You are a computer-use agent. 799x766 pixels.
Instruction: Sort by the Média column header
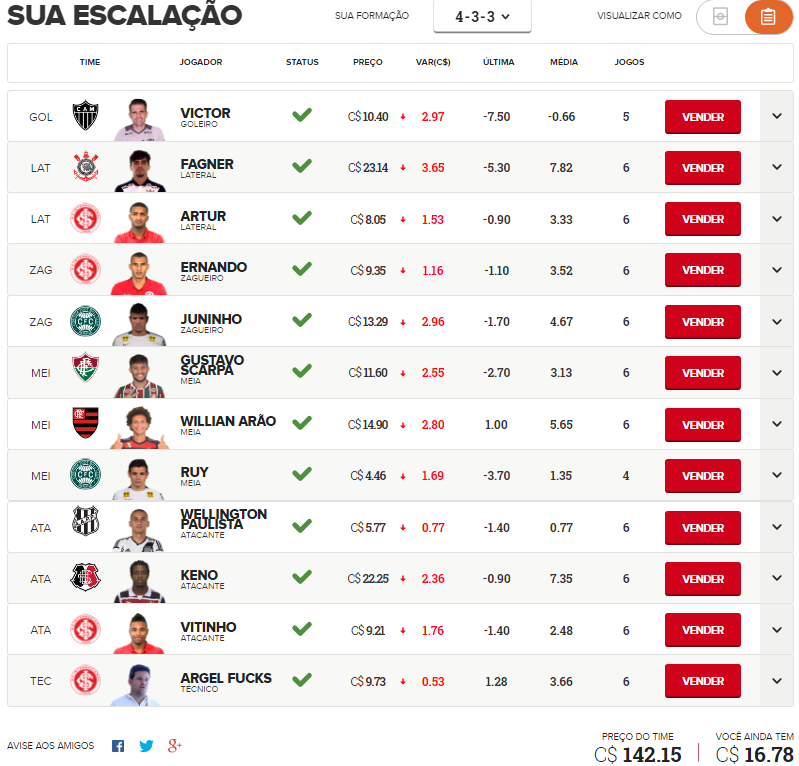click(x=564, y=62)
